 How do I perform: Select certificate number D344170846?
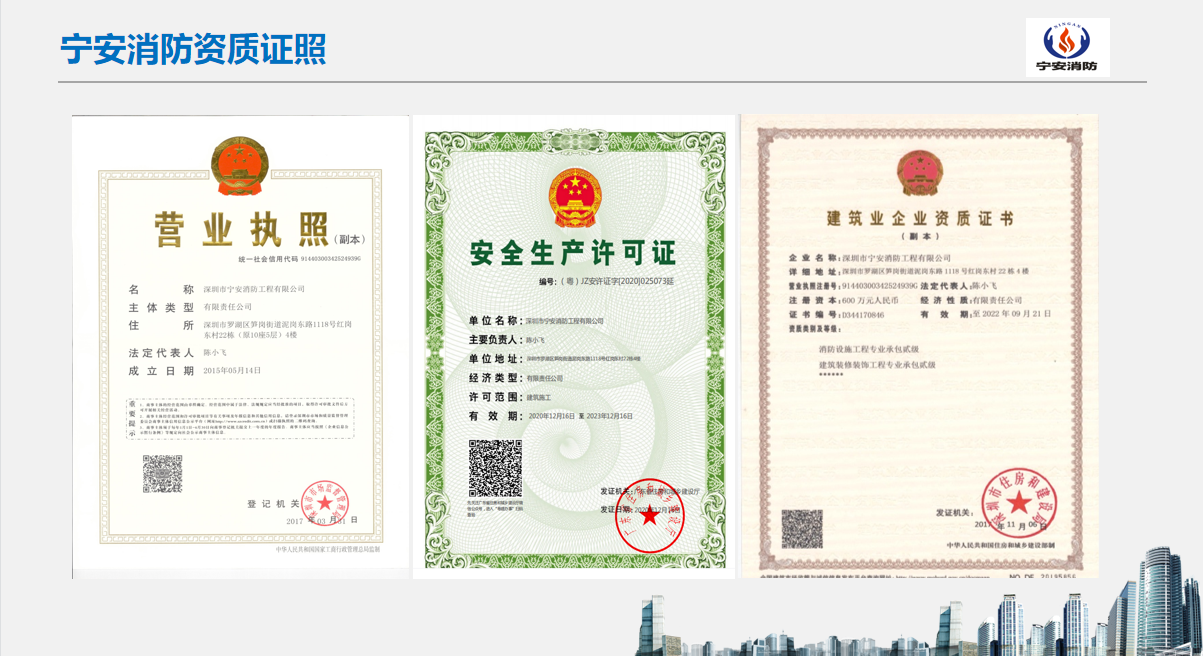click(x=865, y=314)
